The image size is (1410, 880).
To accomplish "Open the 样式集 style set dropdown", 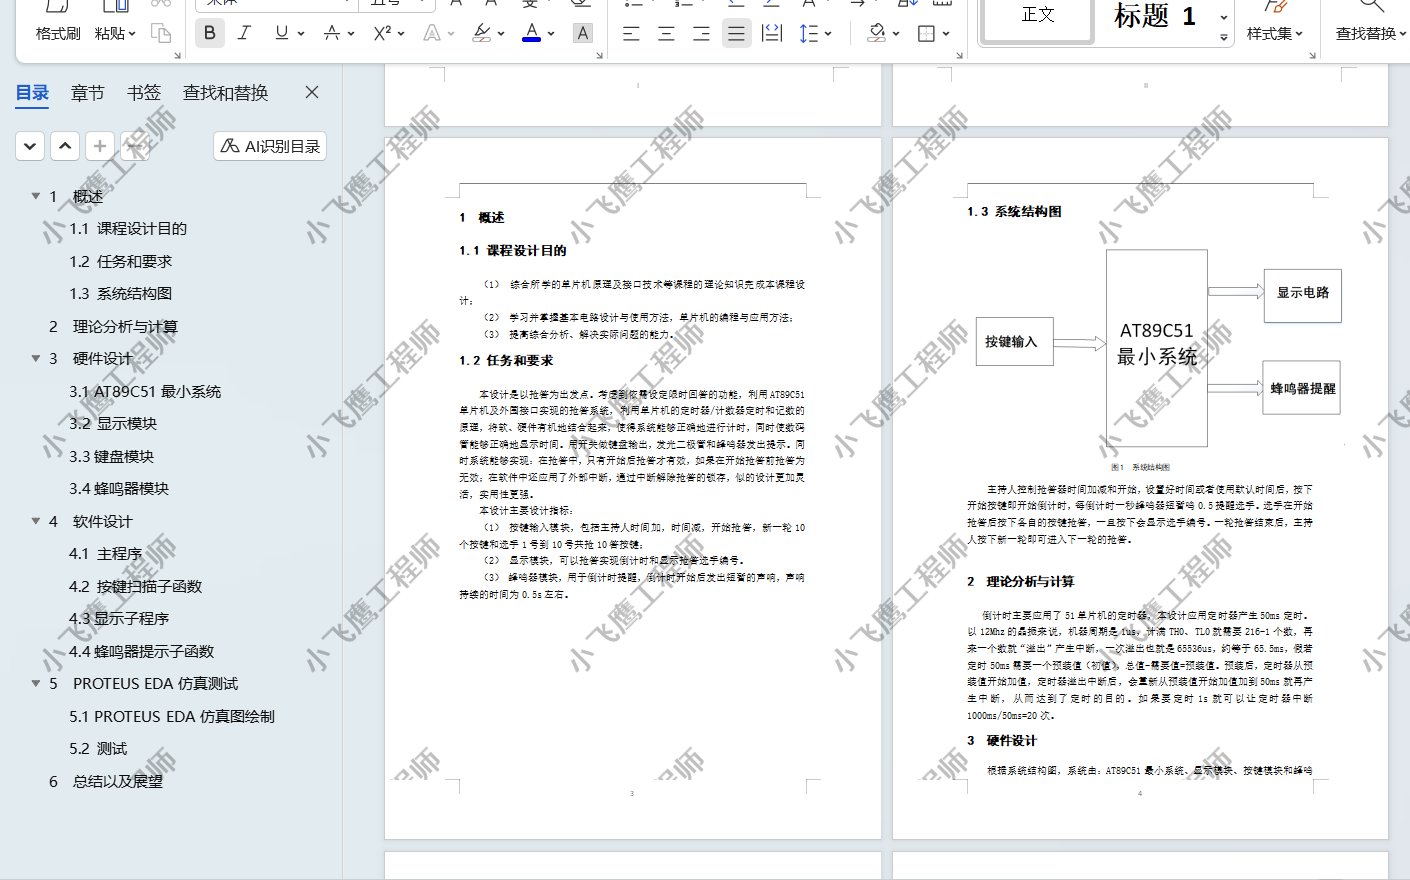I will [x=1275, y=33].
